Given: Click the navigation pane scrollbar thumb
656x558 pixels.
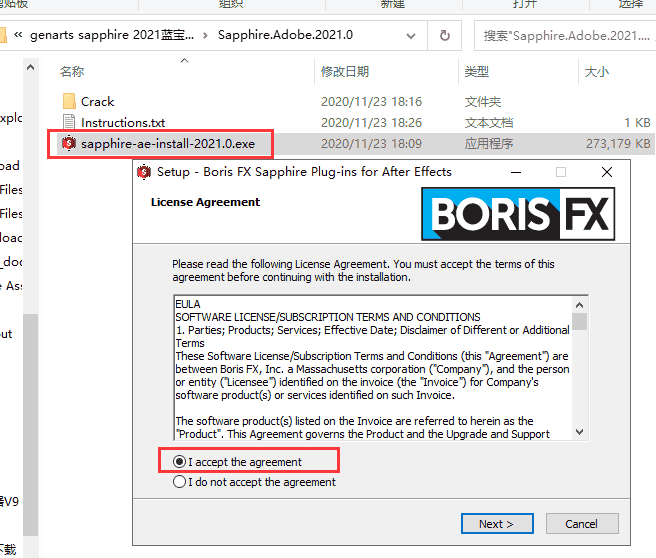Looking at the screenshot, I should 30,425.
